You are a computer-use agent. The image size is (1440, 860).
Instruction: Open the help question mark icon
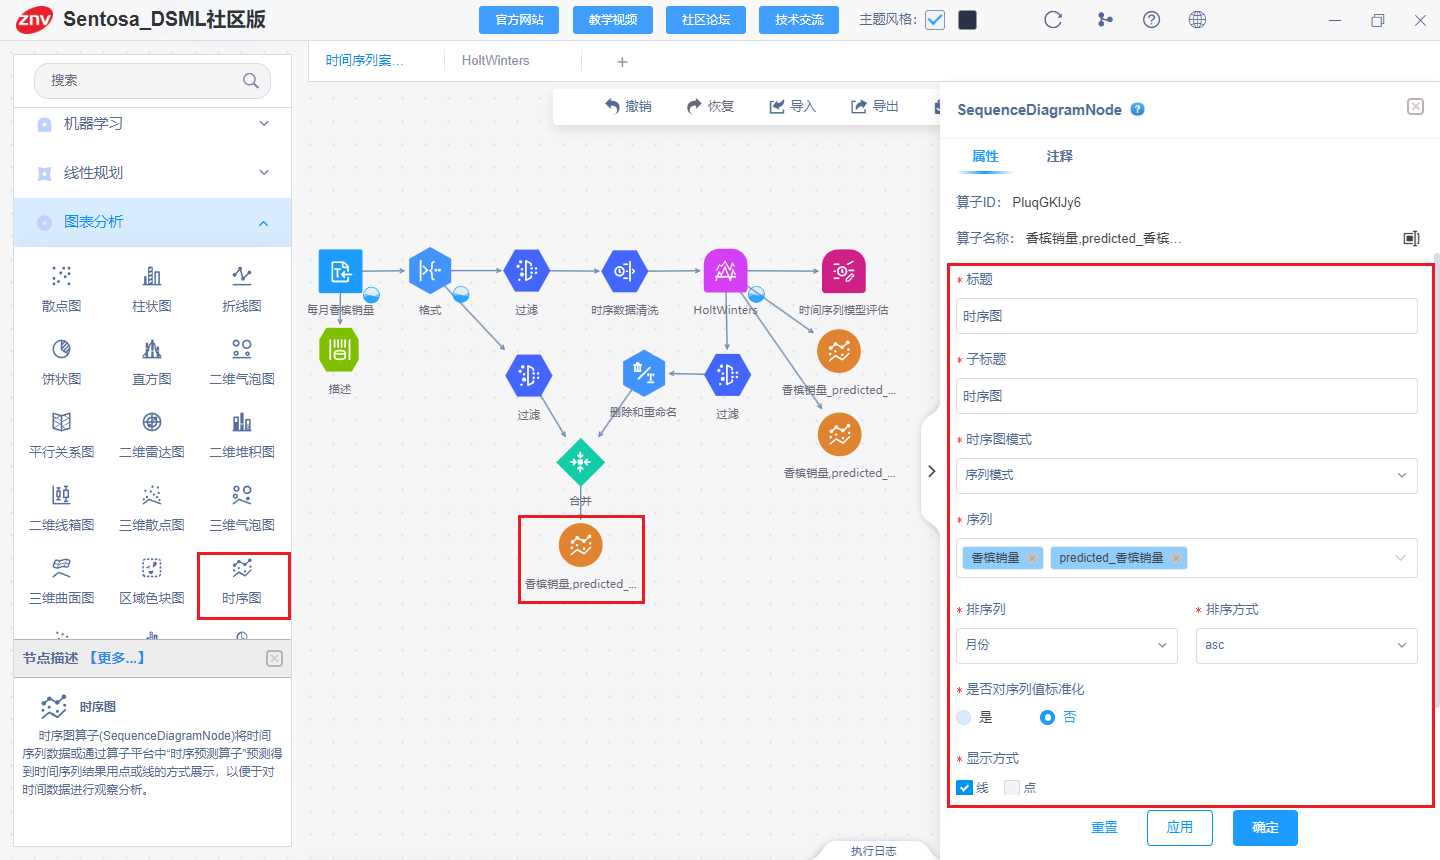coord(1151,20)
